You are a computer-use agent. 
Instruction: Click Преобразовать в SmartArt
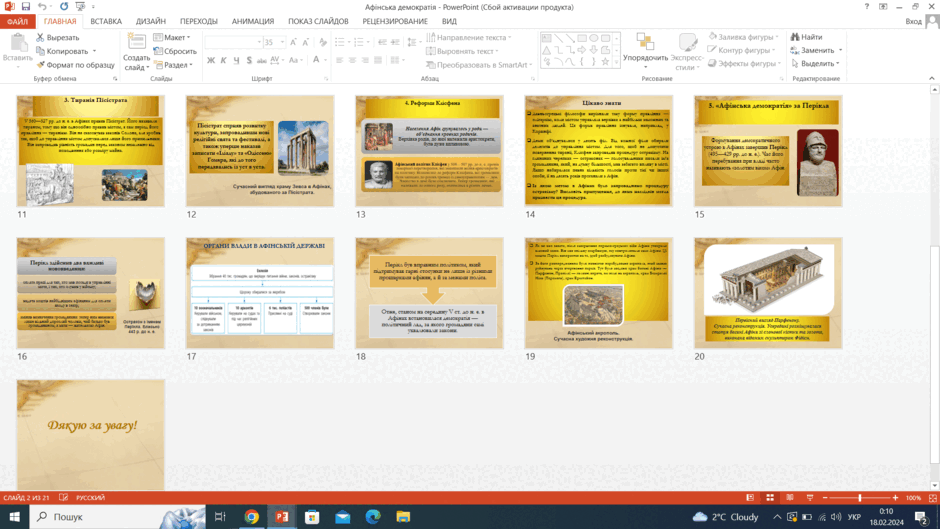point(479,65)
